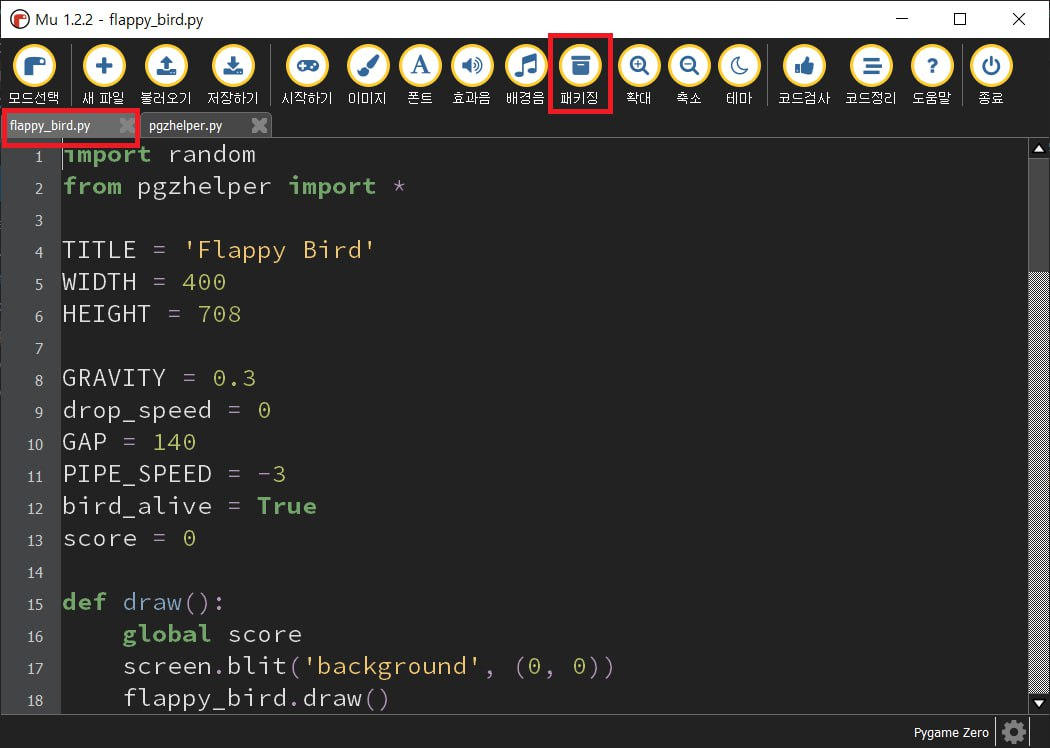
Task: Create a new file with 새 파일
Action: pyautogui.click(x=103, y=67)
